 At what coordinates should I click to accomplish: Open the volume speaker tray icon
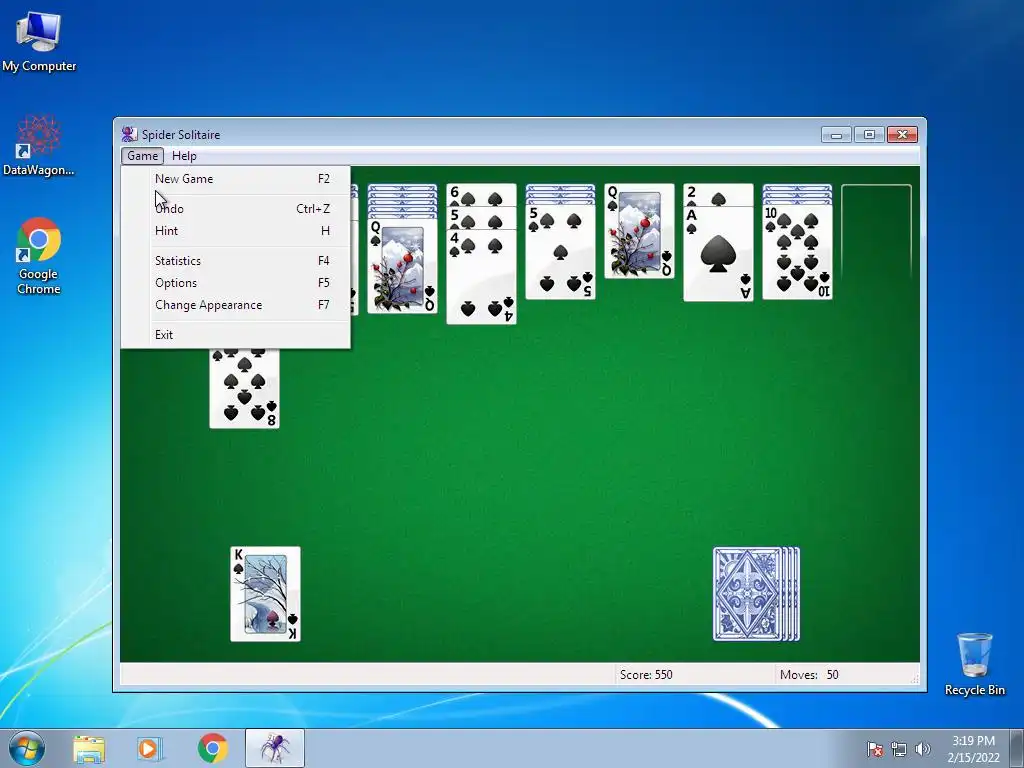[x=922, y=749]
